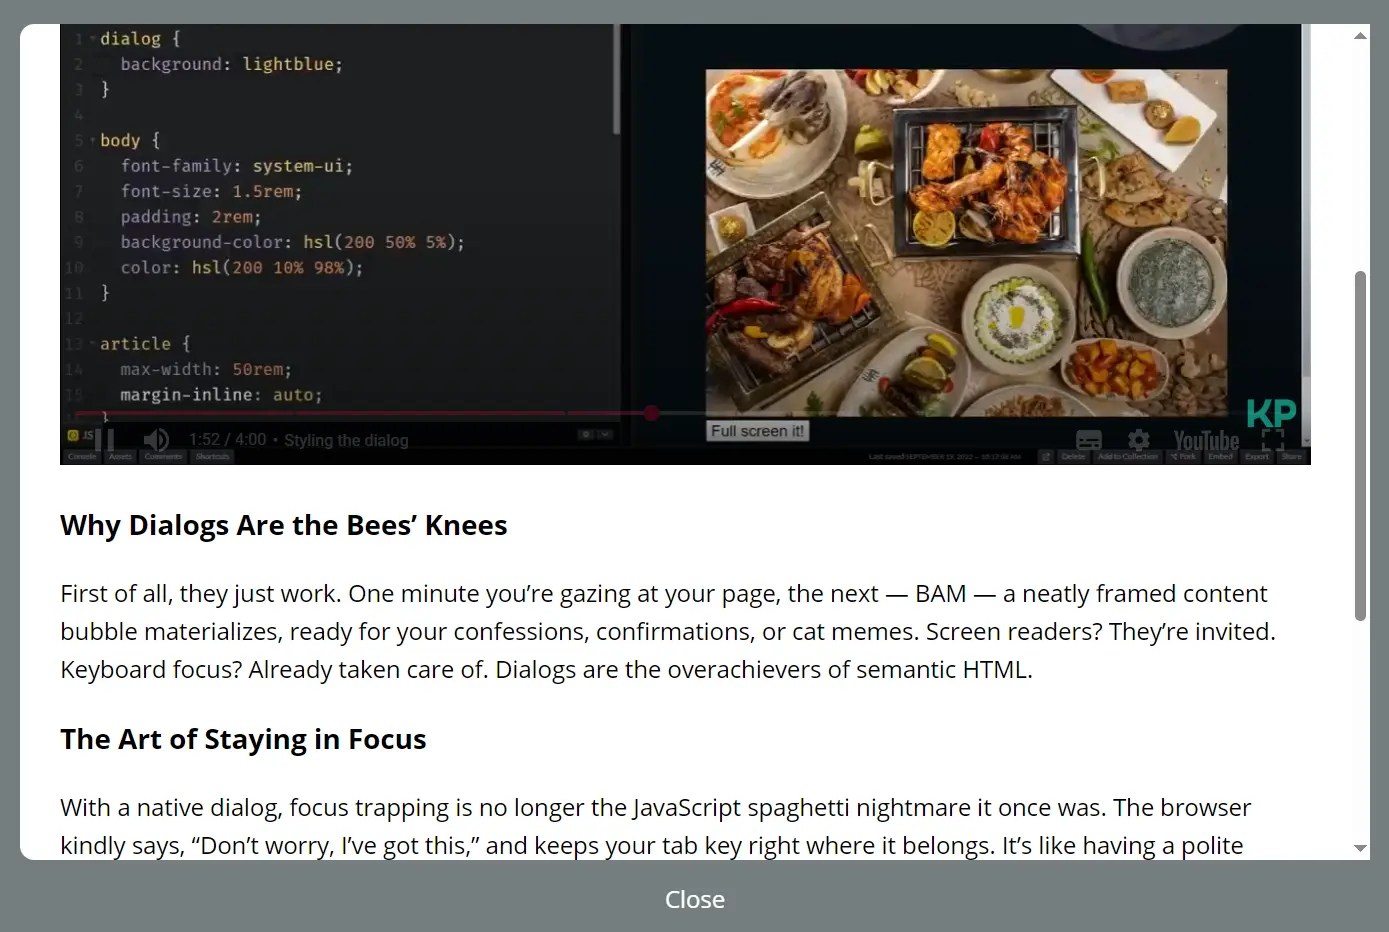
Task: Enter fullscreen via the player's fullscreen icon
Action: tap(1273, 438)
